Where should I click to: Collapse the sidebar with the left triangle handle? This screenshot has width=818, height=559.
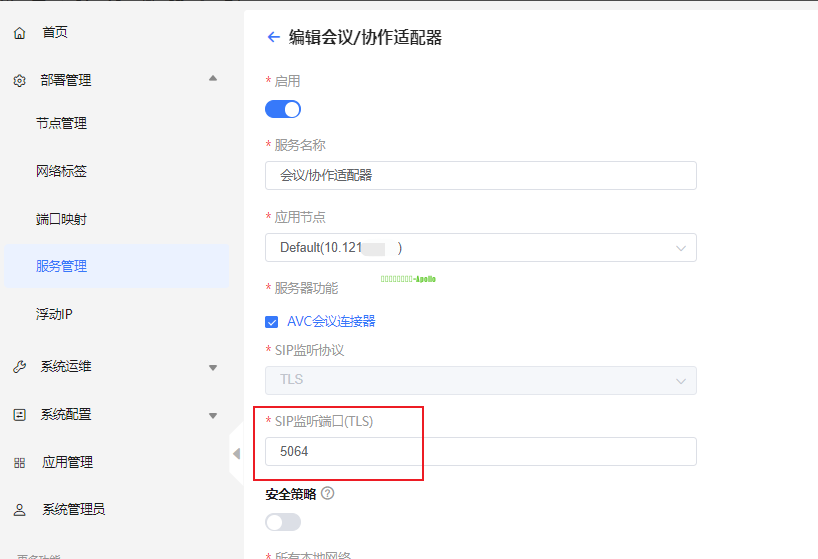tap(236, 454)
